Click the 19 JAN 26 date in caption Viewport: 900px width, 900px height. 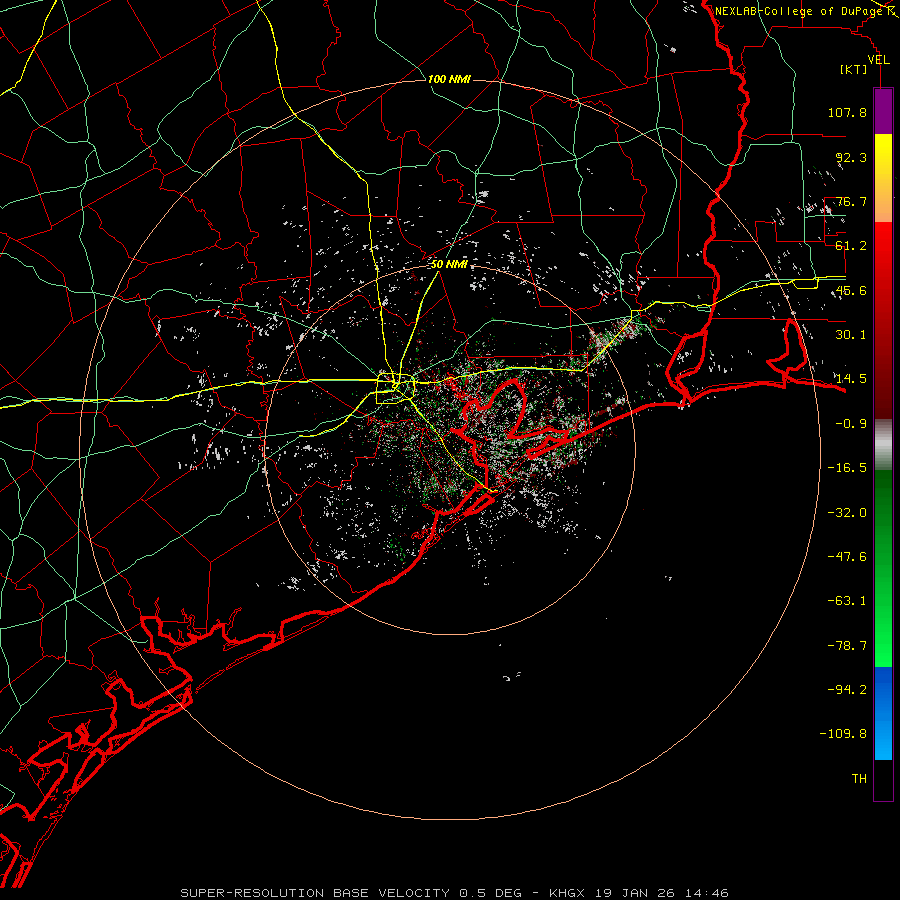(x=634, y=893)
